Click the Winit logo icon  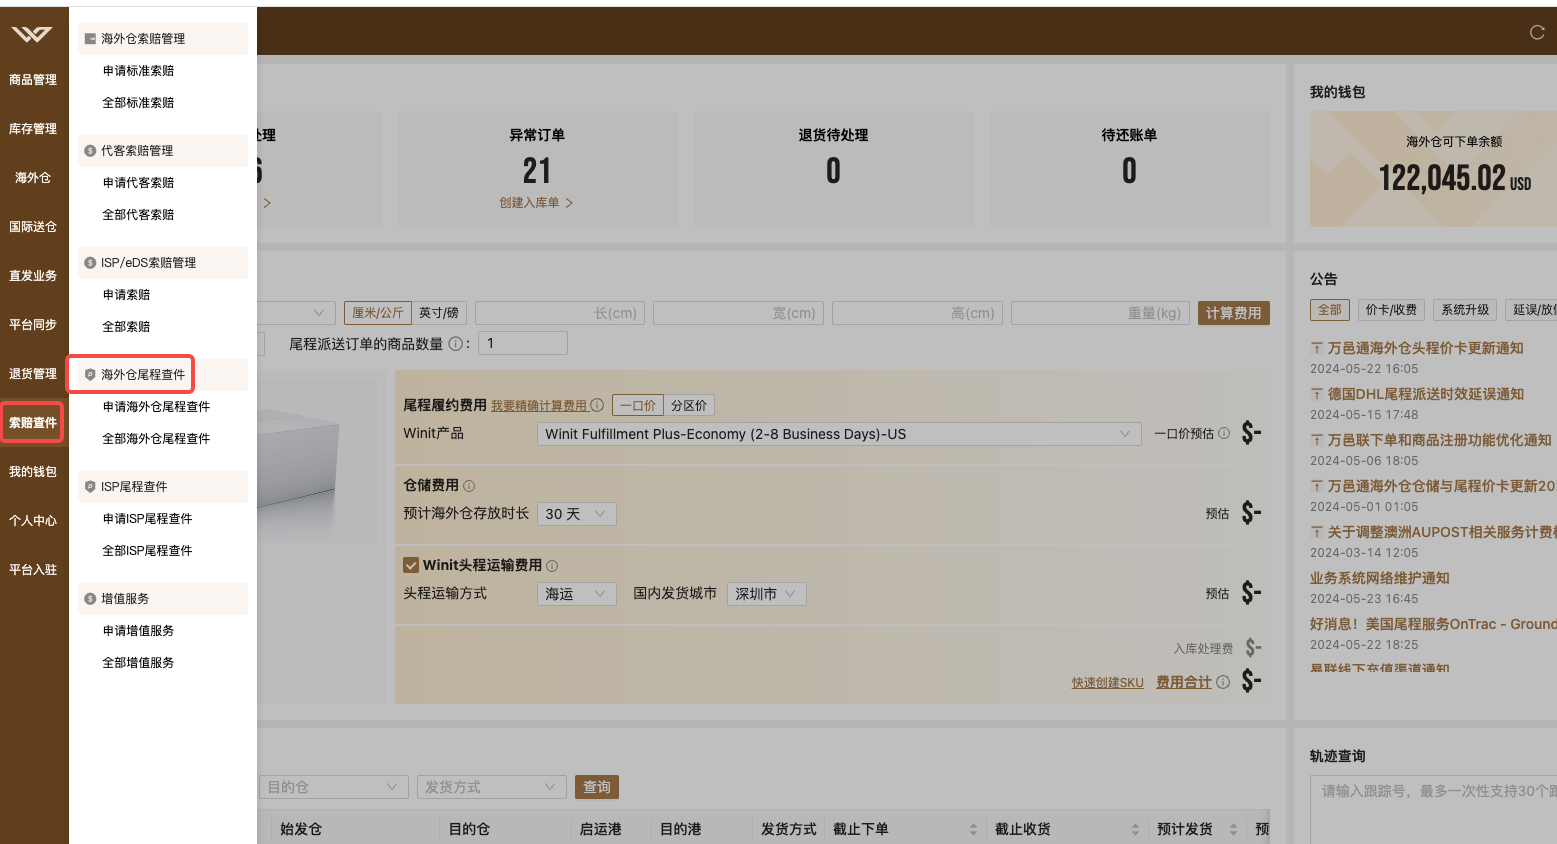31,34
